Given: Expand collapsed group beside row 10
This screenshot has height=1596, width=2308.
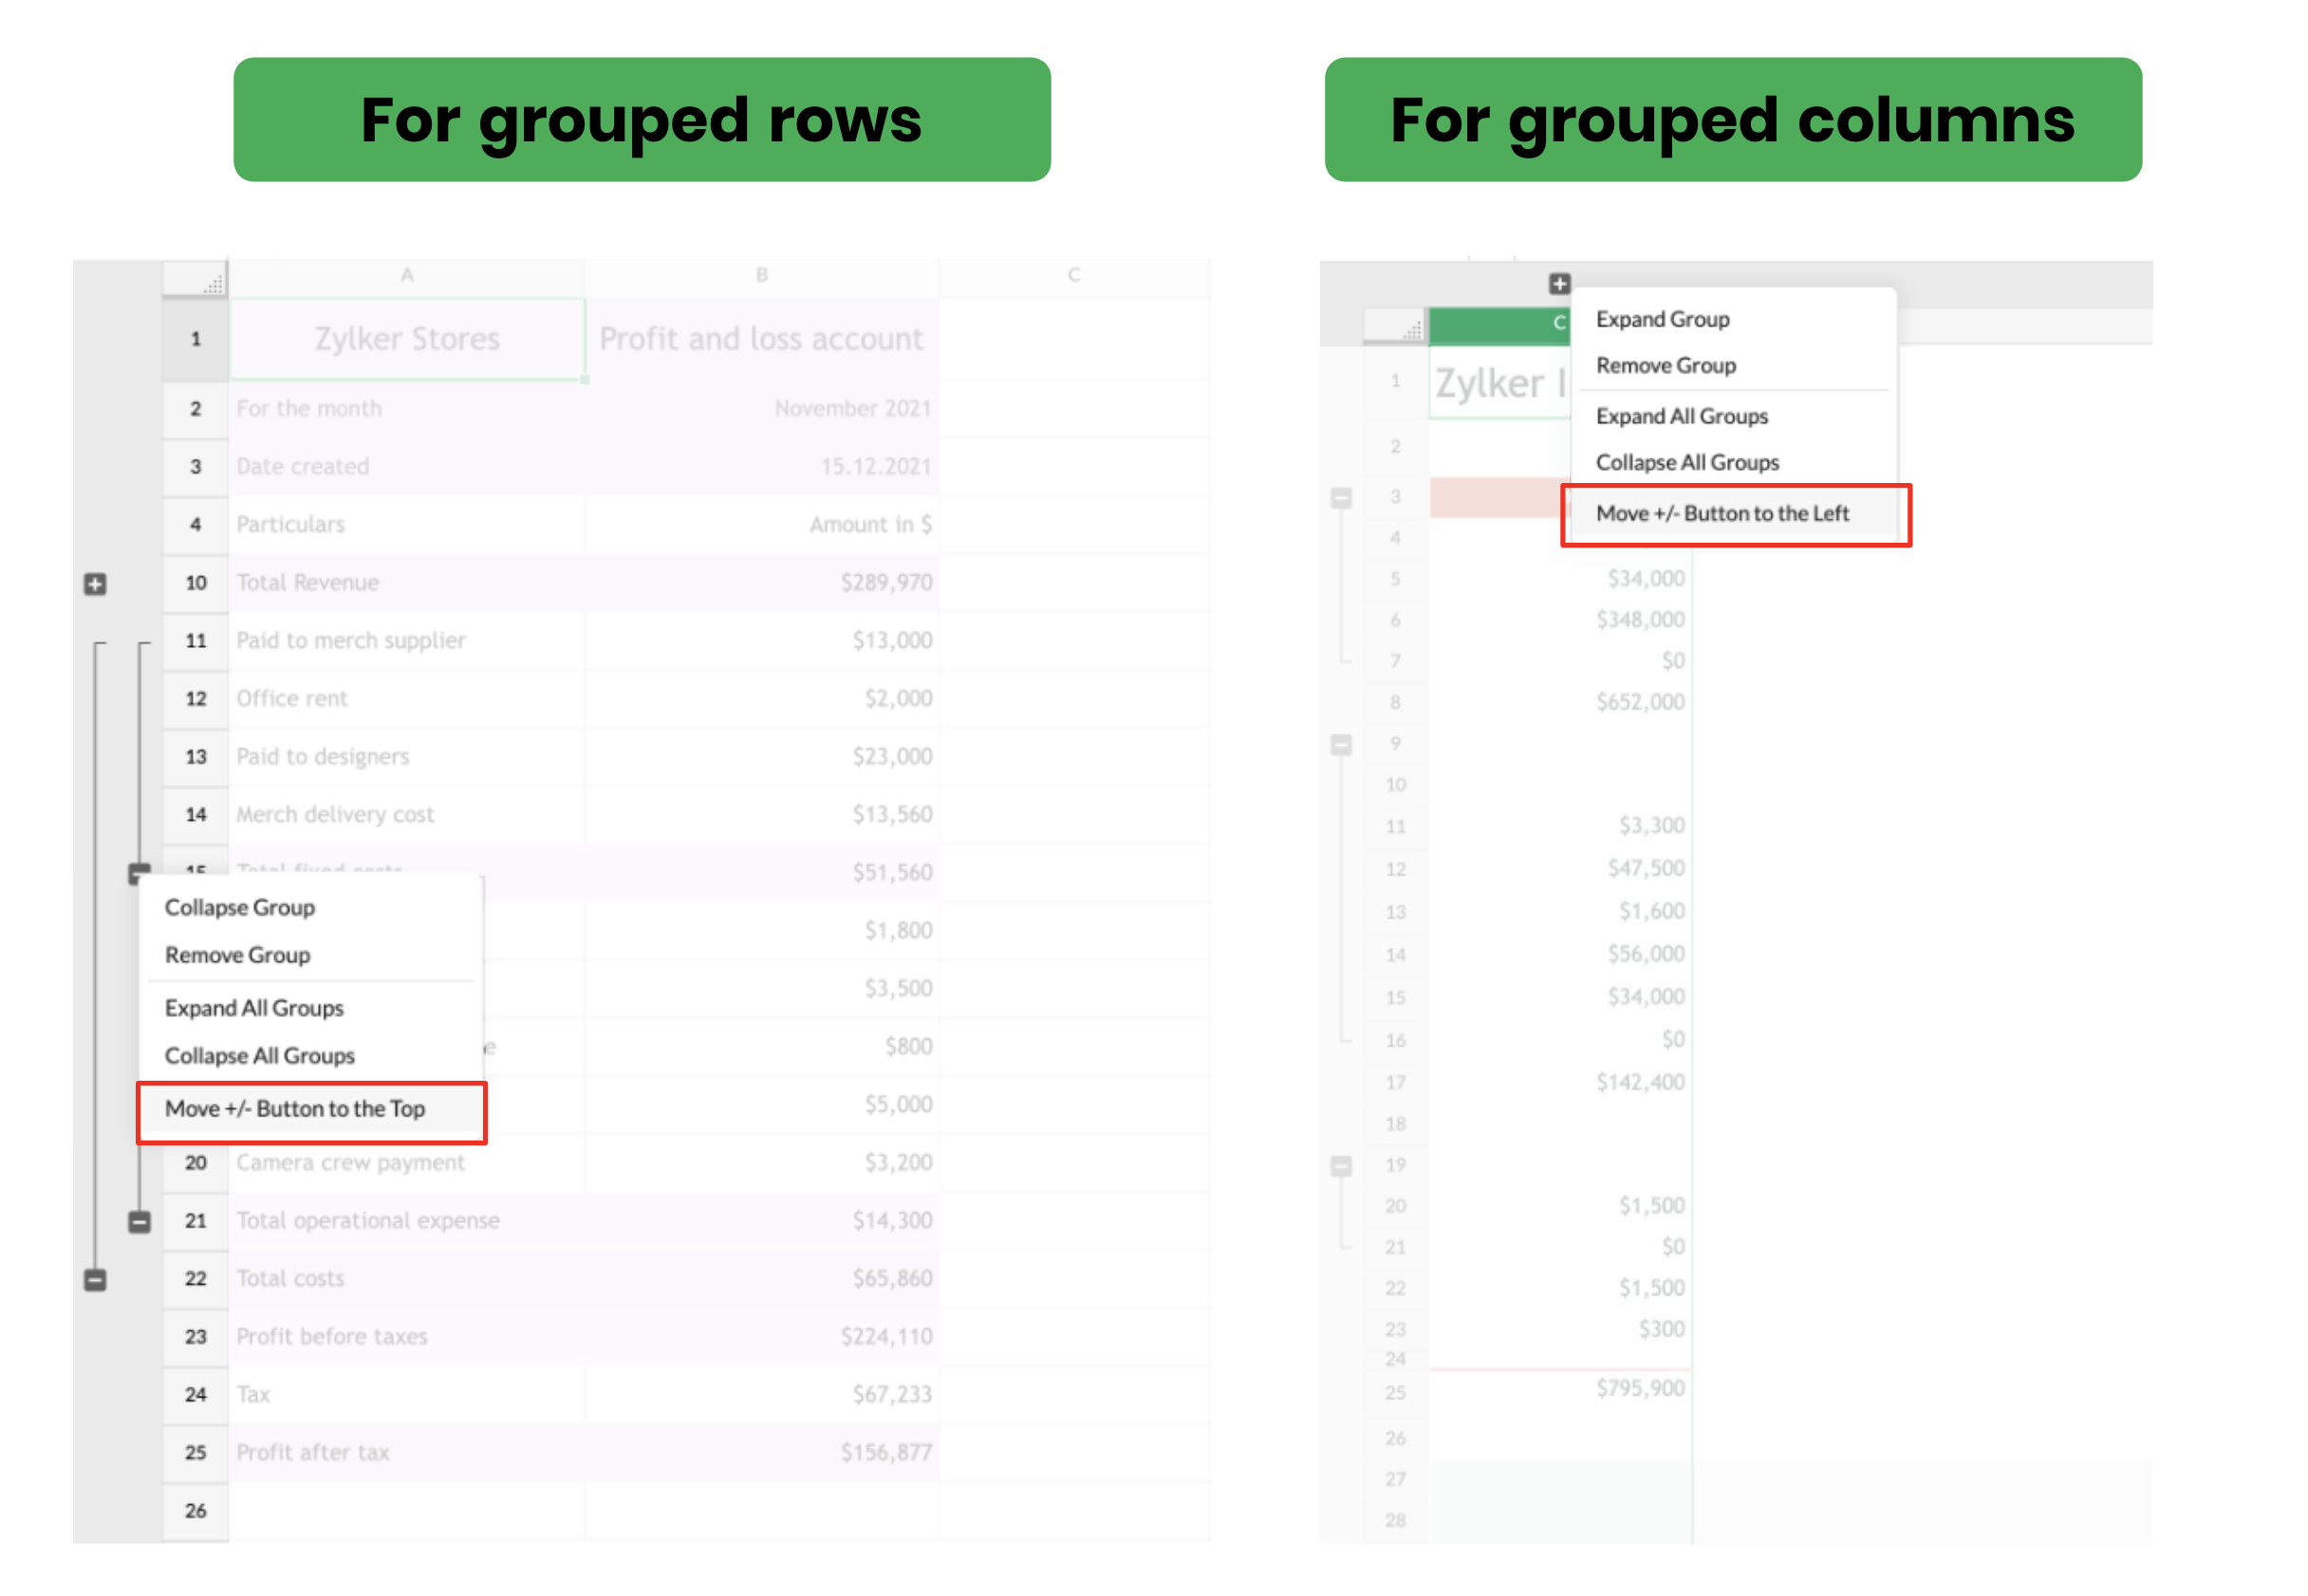Looking at the screenshot, I should [x=95, y=584].
